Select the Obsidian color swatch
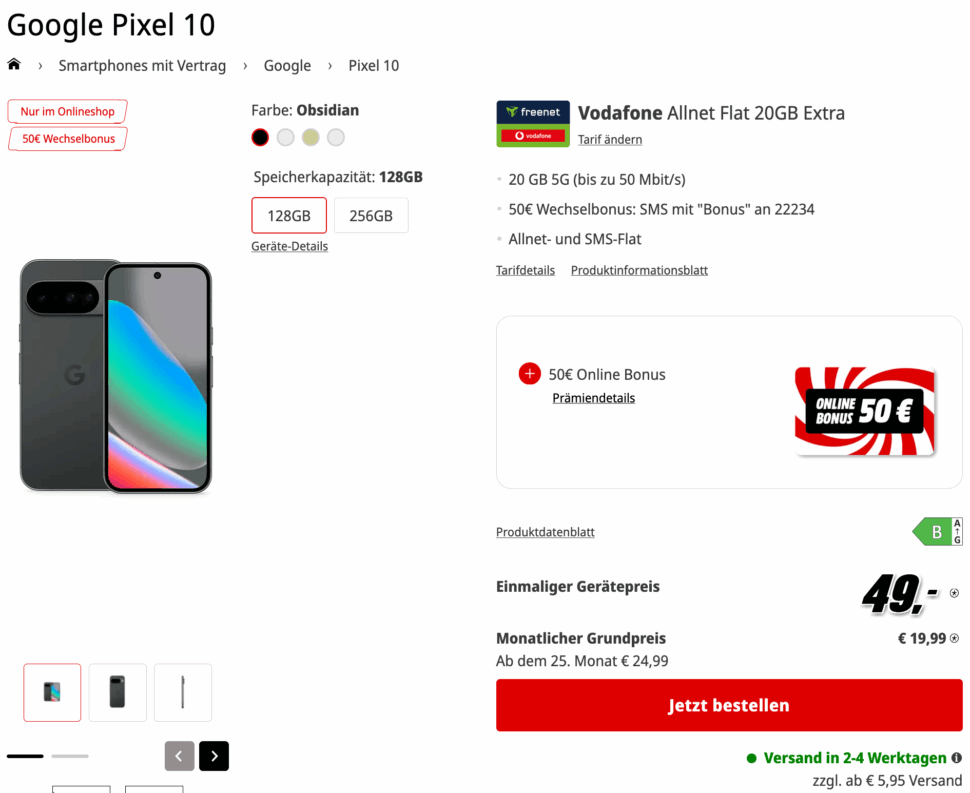This screenshot has height=793, width=970. (260, 137)
